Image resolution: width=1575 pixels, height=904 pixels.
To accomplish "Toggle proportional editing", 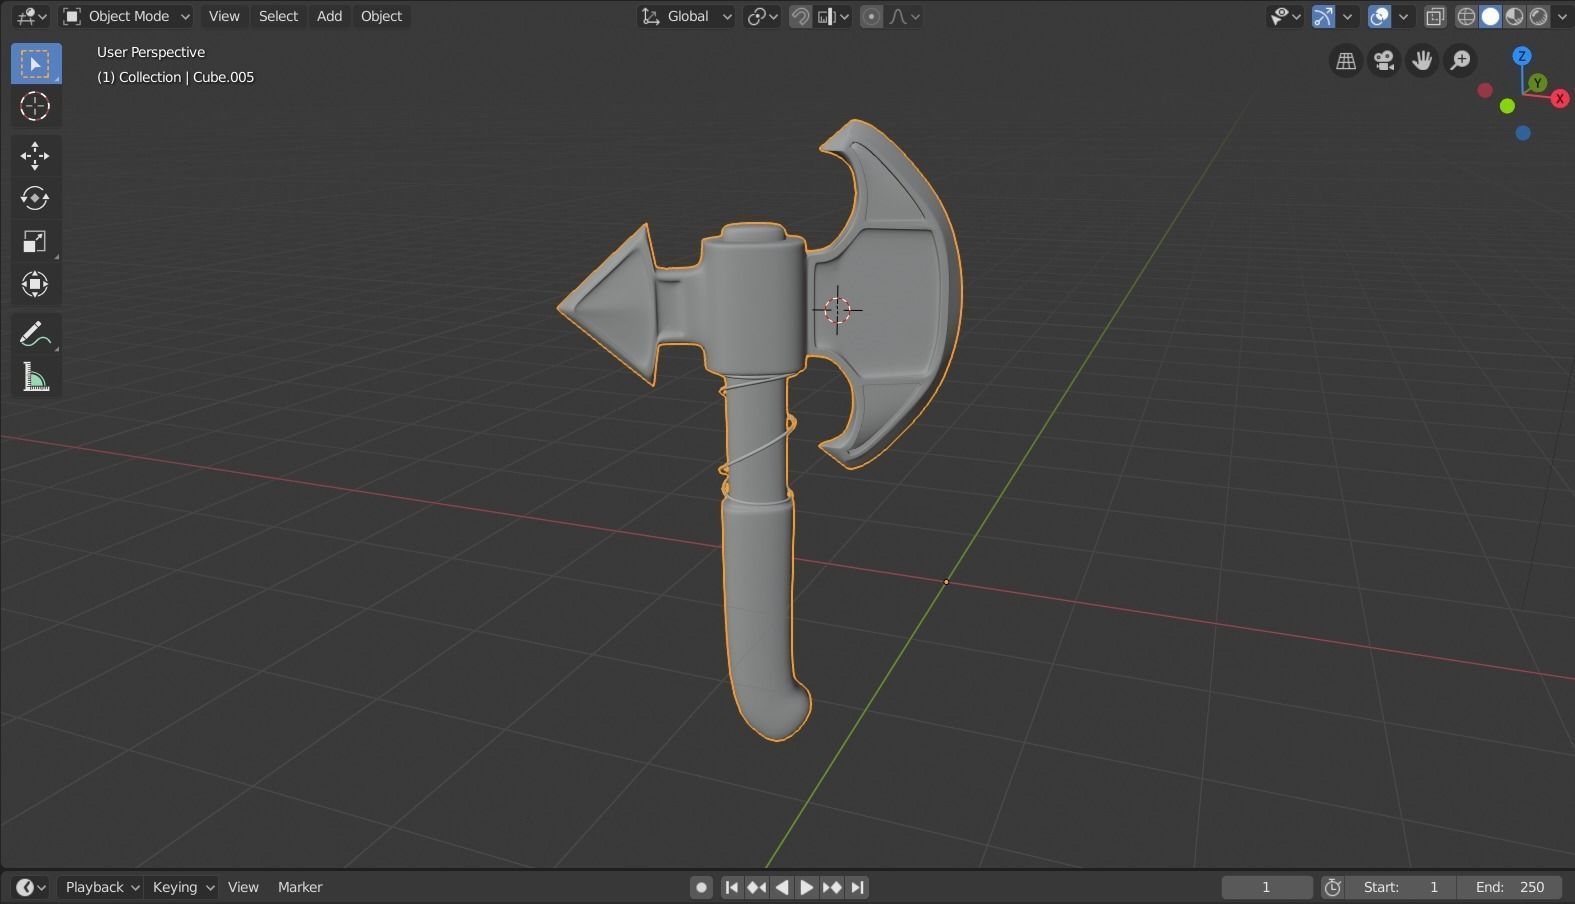I will pyautogui.click(x=871, y=16).
